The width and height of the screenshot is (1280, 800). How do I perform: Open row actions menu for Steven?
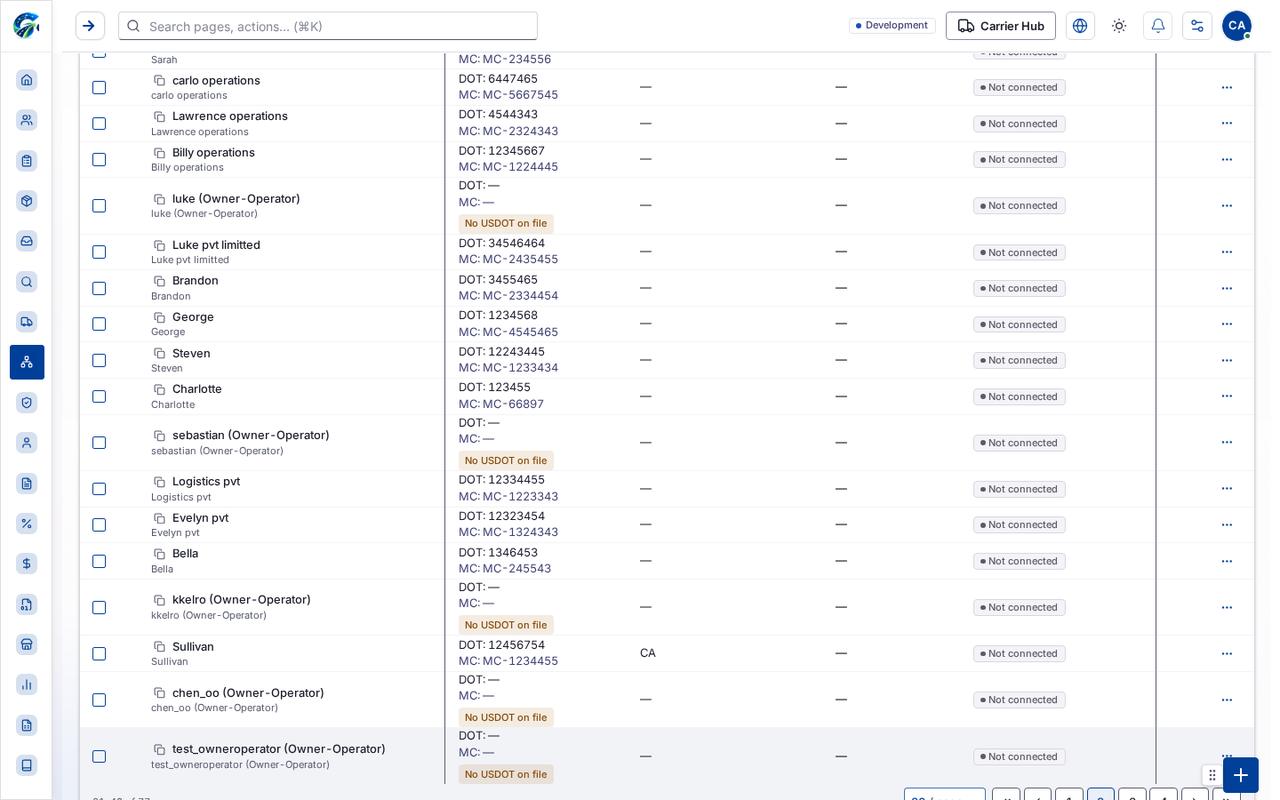point(1227,360)
